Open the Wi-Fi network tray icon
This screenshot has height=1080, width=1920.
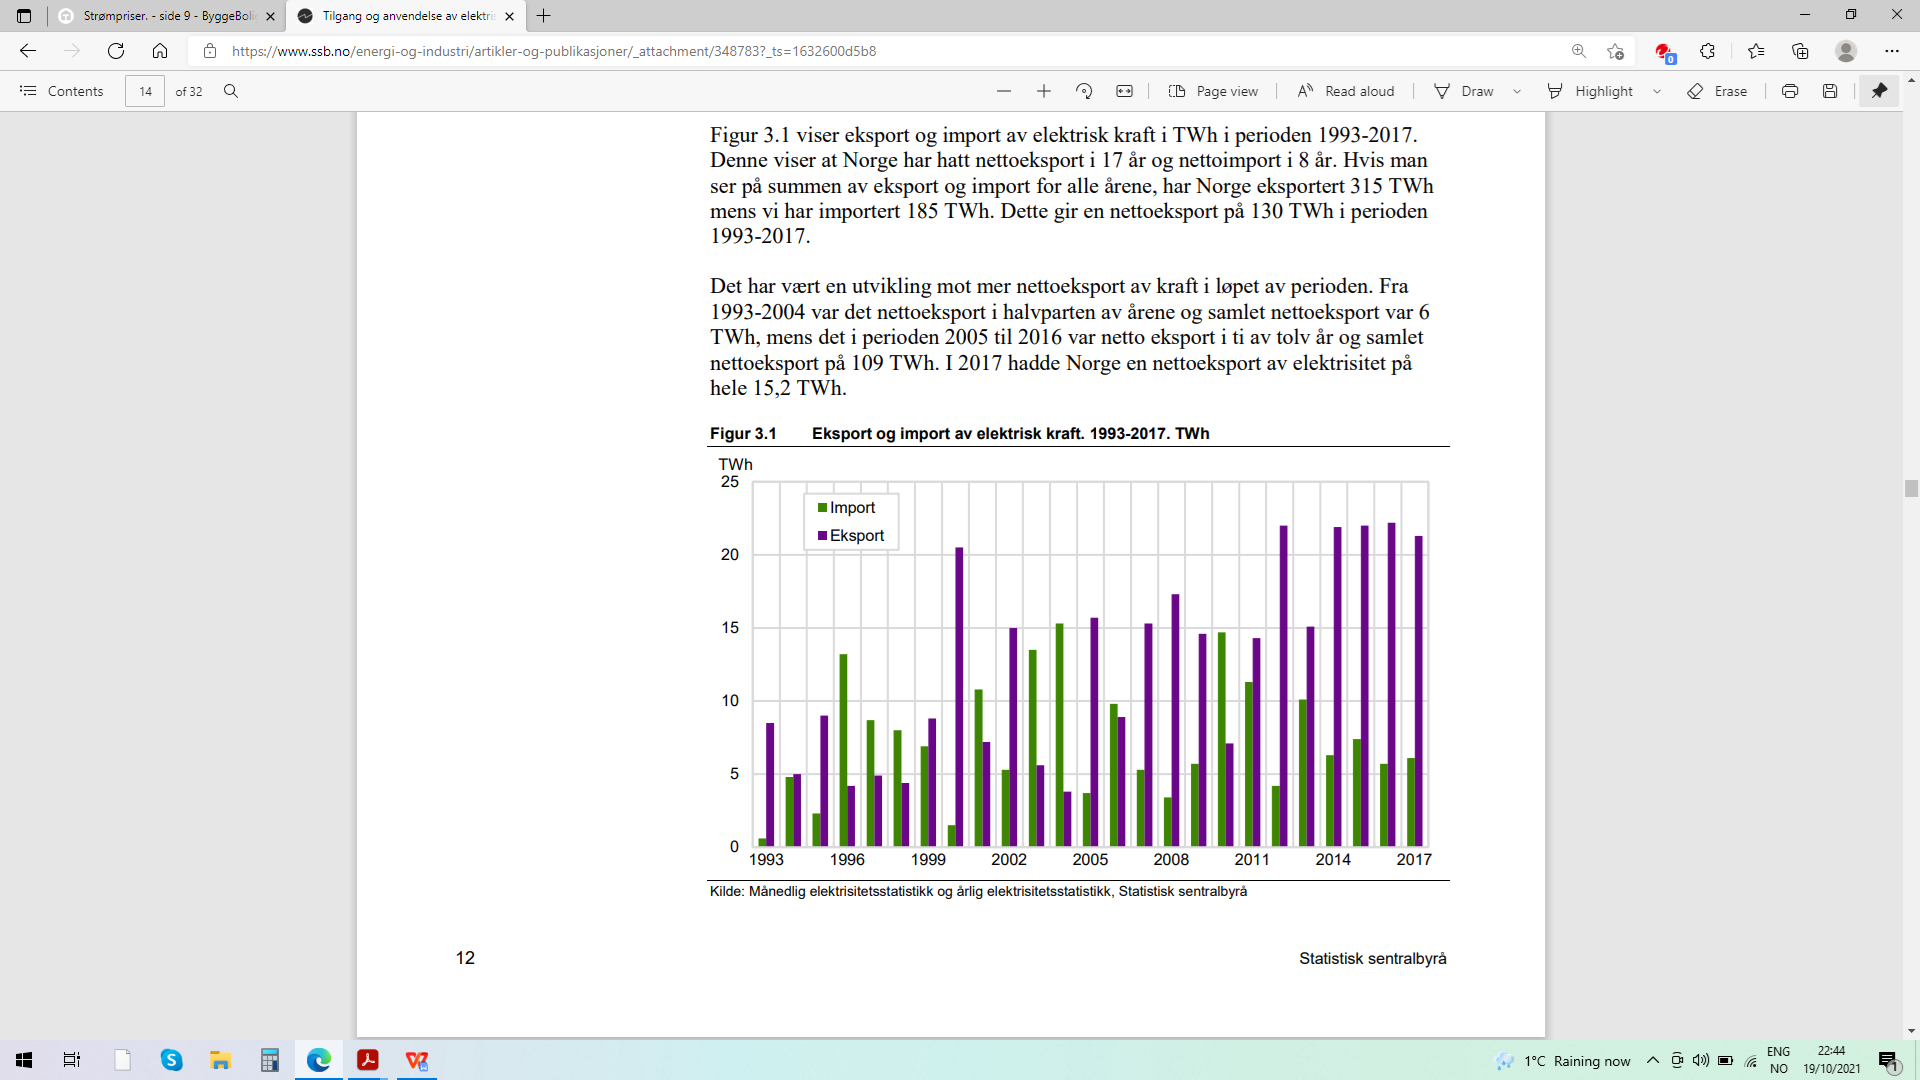coord(1751,1060)
